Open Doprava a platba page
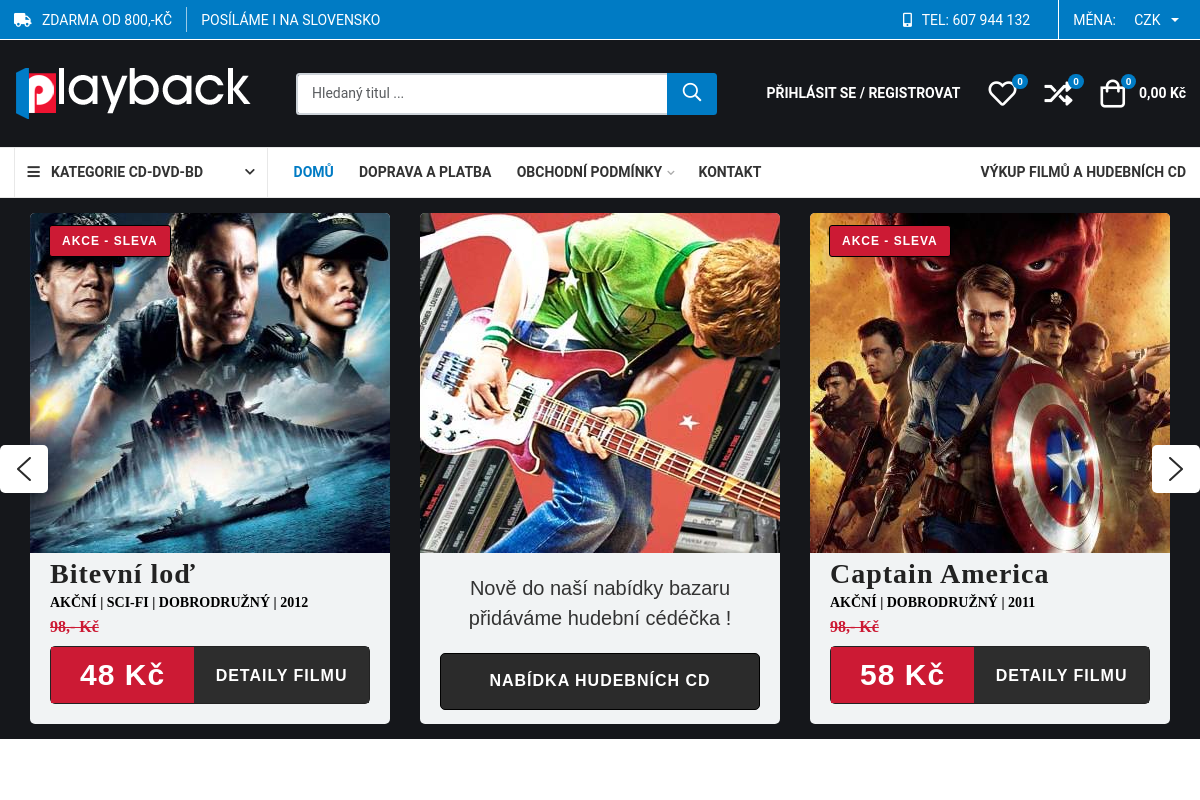The image size is (1200, 800). (425, 172)
